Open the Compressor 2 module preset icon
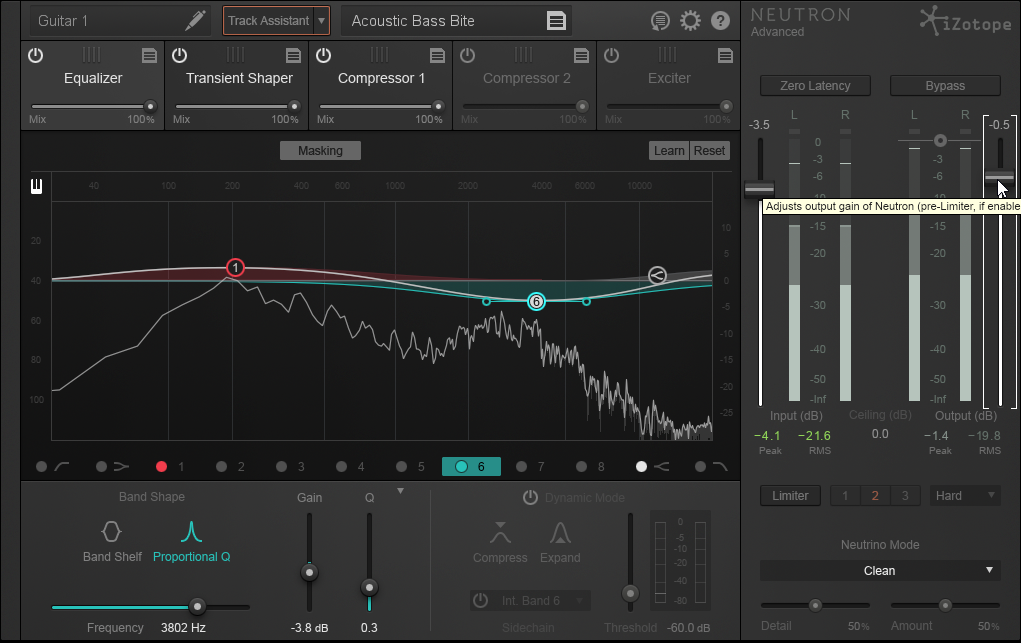Image resolution: width=1021 pixels, height=643 pixels. (x=581, y=55)
